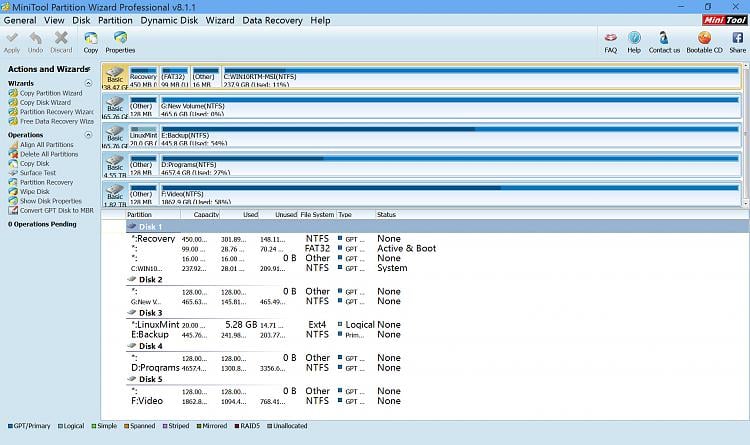Viewport: 750px width, 445px height.
Task: Choose Align All Partitions operation
Action: click(41, 145)
